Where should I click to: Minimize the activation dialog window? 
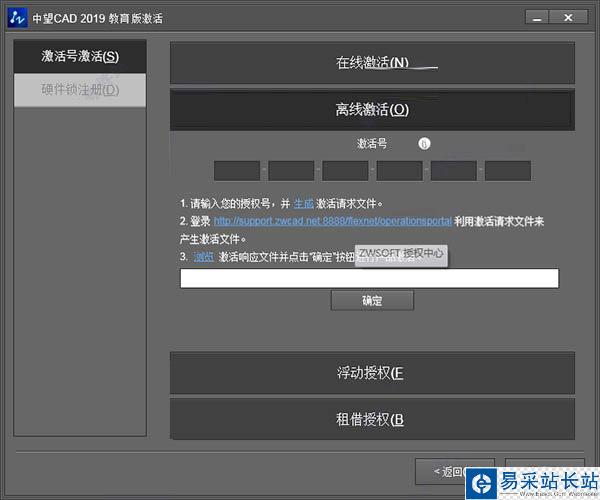pos(537,18)
